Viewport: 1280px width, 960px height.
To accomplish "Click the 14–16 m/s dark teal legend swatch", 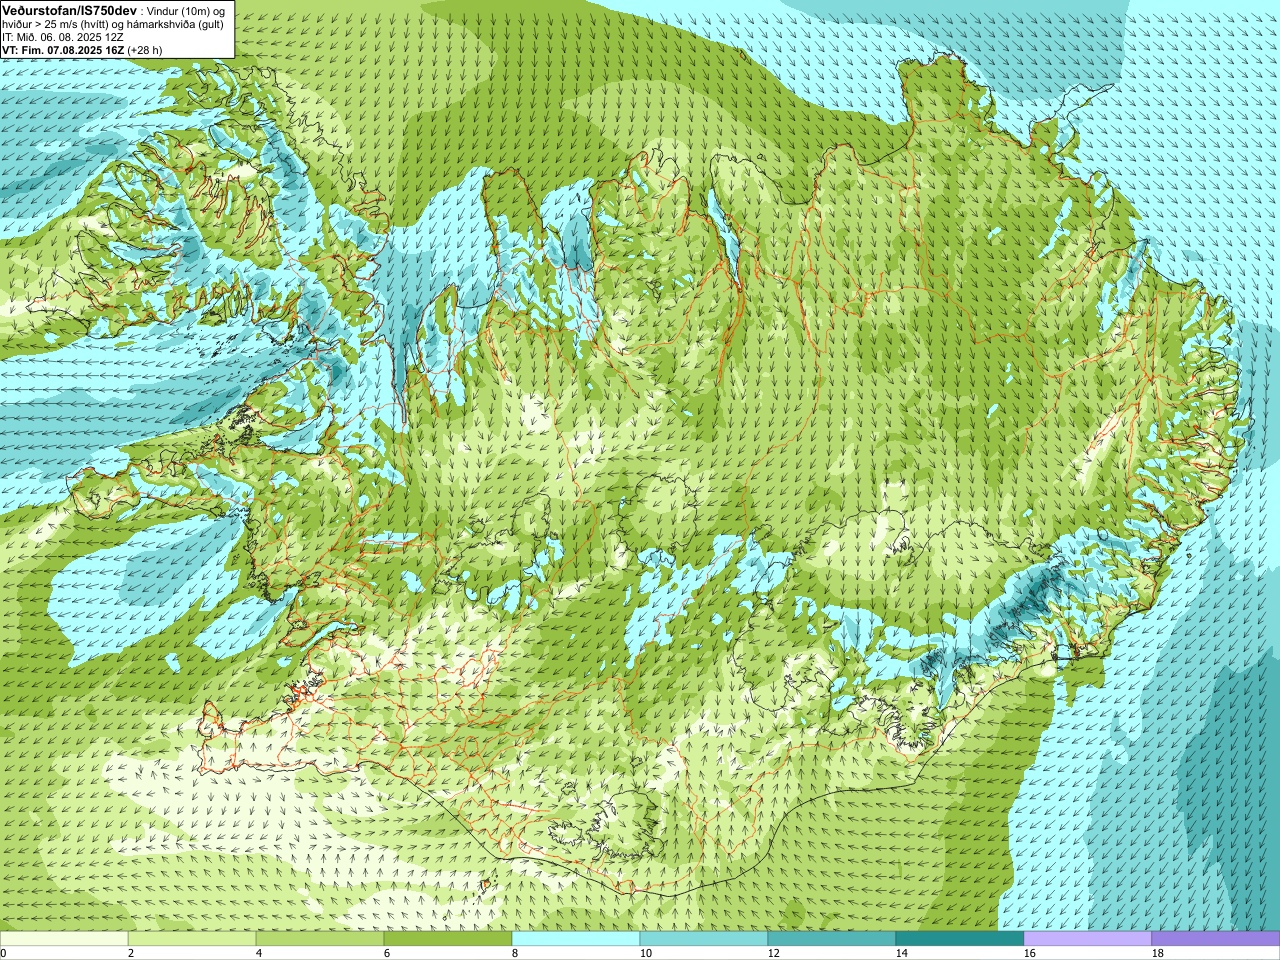I will 960,939.
